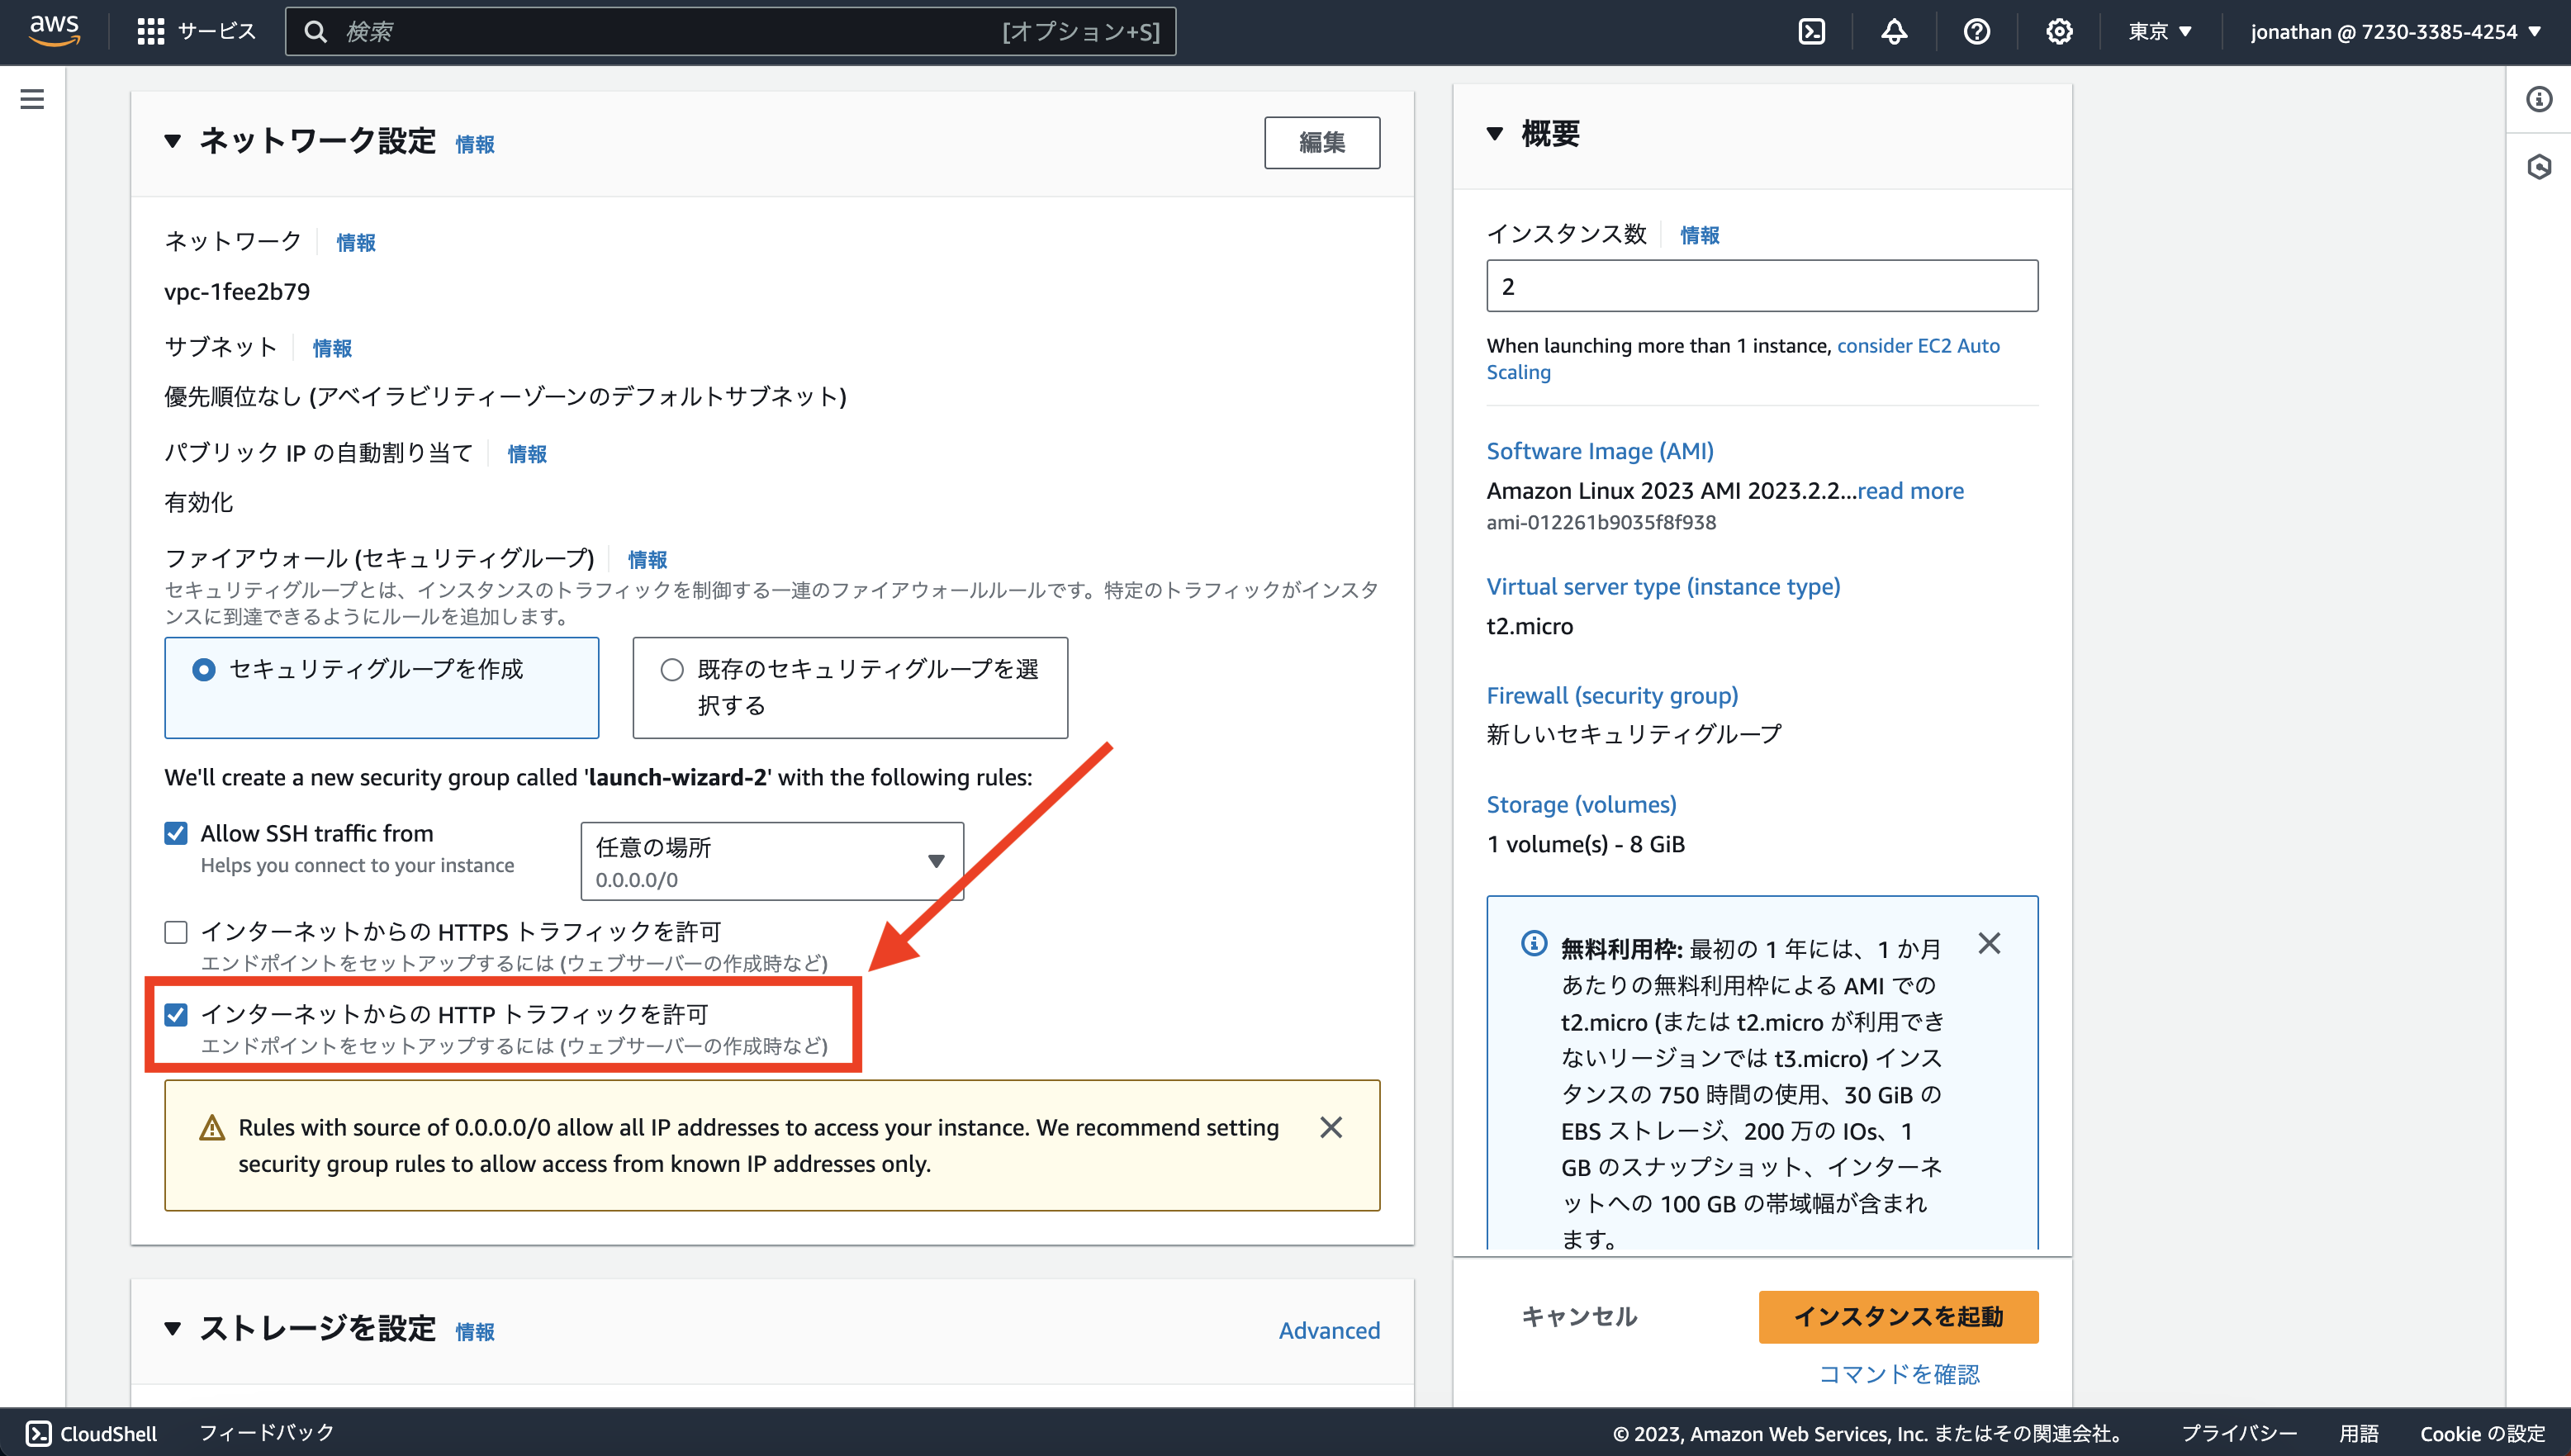This screenshot has height=1456, width=2571.
Task: Open the info panel icon on right edge
Action: click(x=2539, y=99)
